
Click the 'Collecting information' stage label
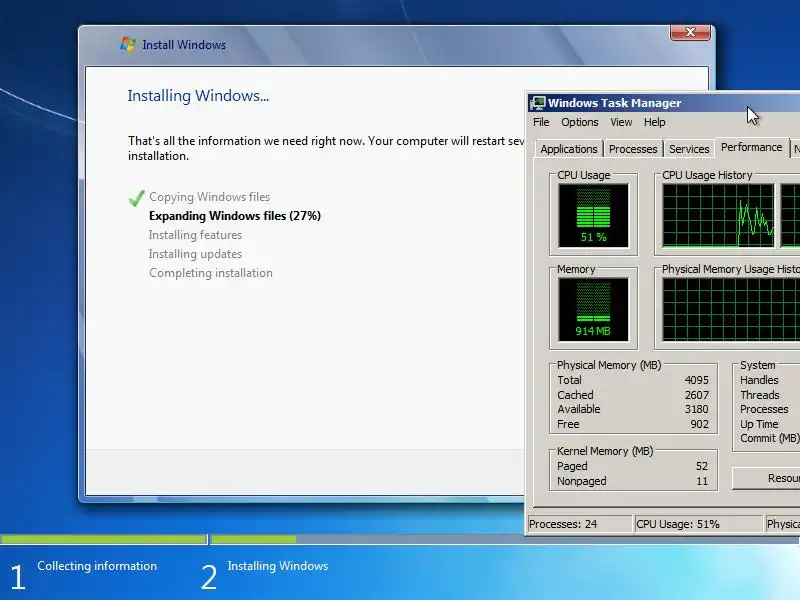pyautogui.click(x=97, y=566)
